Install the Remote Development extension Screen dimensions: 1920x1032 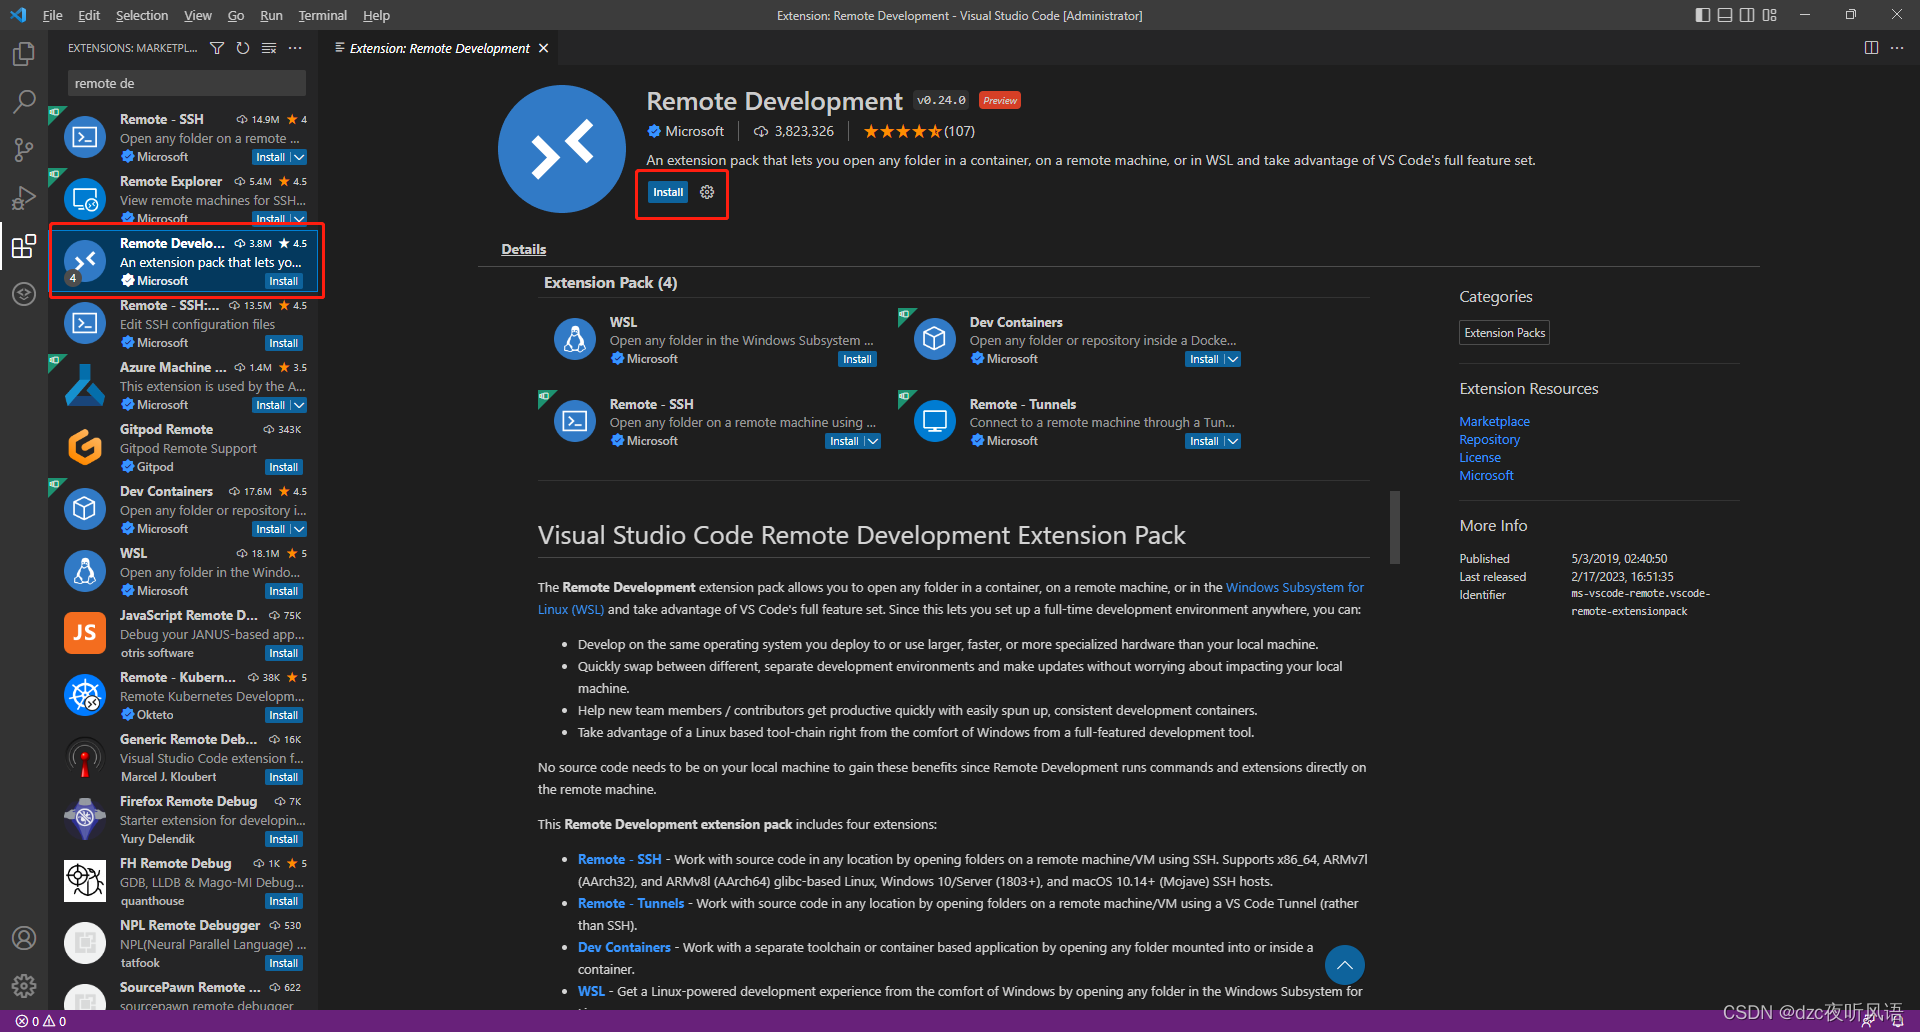click(x=667, y=191)
